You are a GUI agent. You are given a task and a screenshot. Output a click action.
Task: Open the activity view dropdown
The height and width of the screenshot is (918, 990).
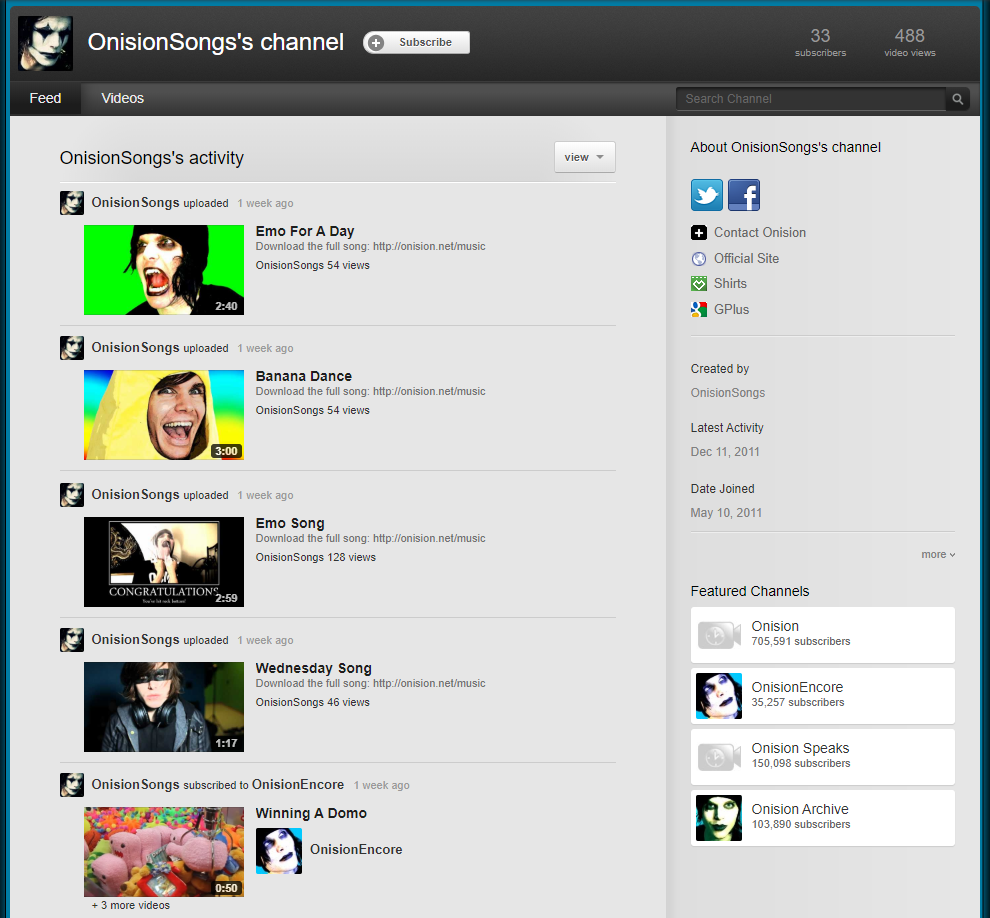click(x=585, y=157)
